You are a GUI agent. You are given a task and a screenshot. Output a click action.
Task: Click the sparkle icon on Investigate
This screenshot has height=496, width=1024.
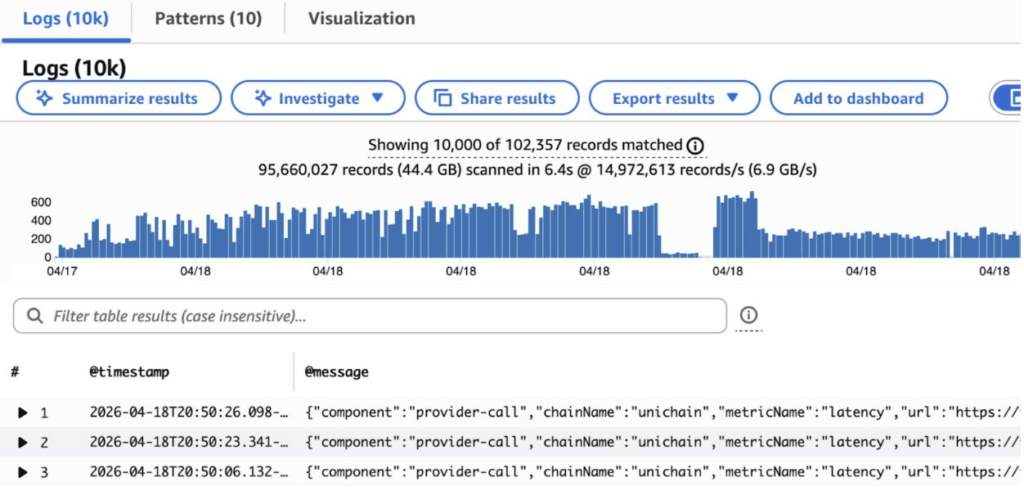(x=263, y=98)
